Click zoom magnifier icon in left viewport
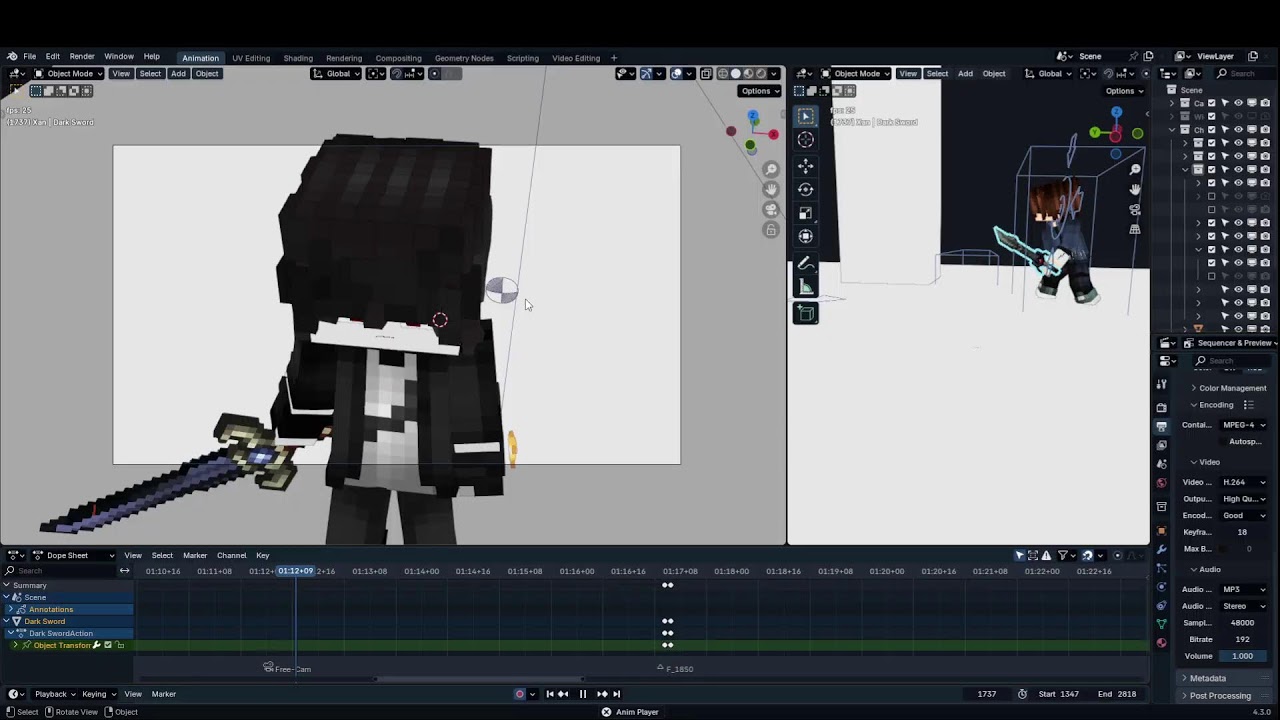The width and height of the screenshot is (1280, 720). click(x=771, y=170)
